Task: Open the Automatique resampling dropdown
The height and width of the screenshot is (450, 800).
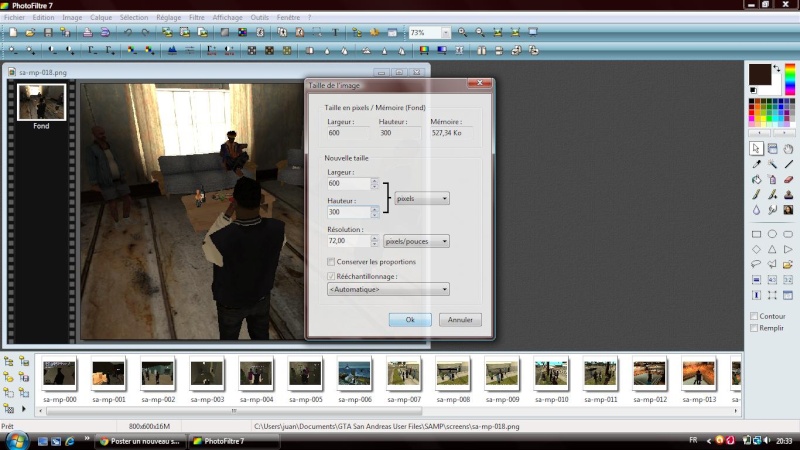Action: pos(388,289)
